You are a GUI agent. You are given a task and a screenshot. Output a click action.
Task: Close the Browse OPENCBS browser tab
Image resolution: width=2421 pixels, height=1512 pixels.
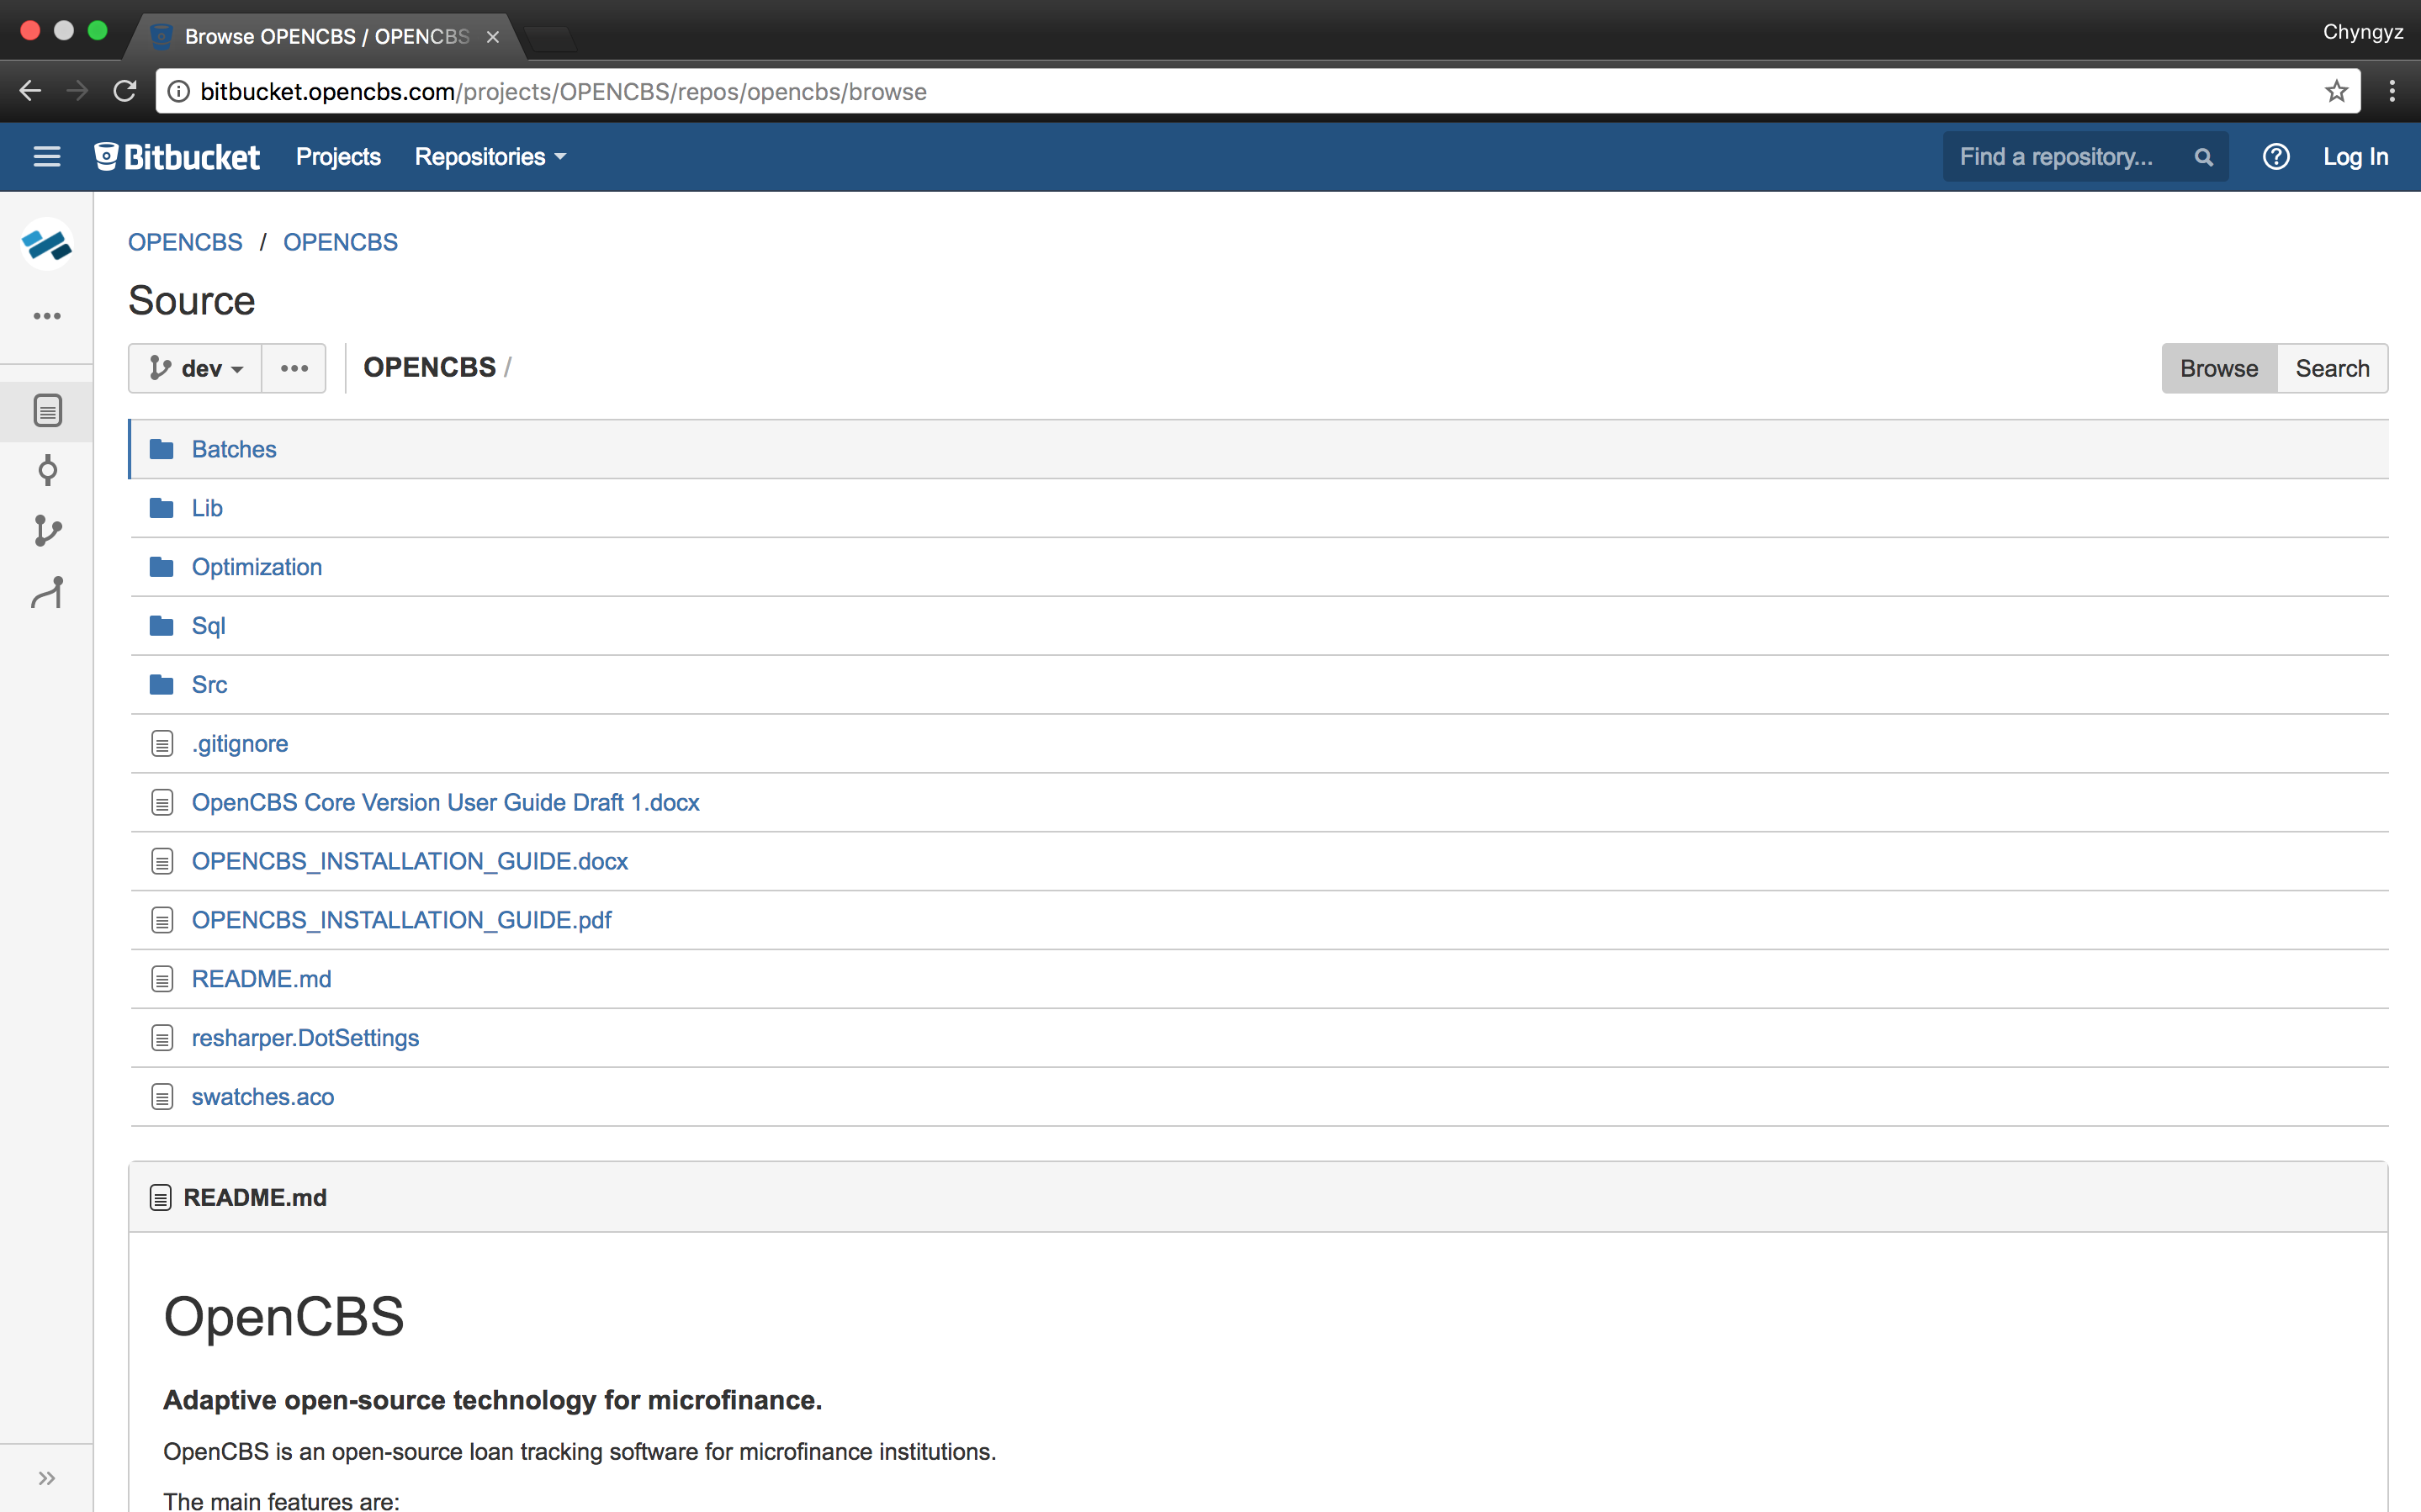point(493,37)
